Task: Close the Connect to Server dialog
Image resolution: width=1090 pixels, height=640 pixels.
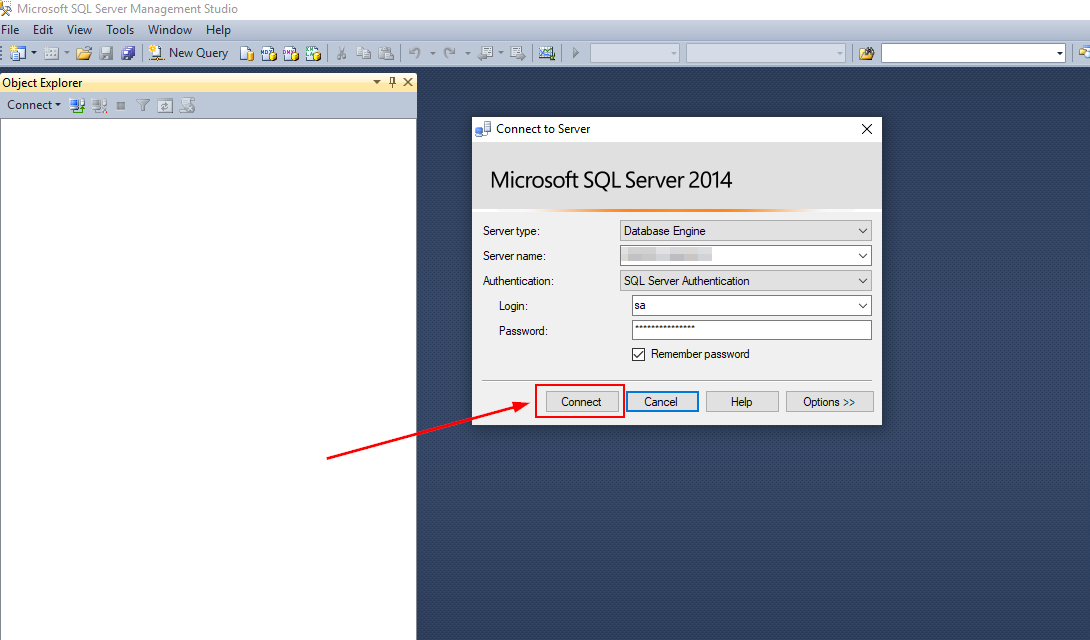Action: coord(866,129)
